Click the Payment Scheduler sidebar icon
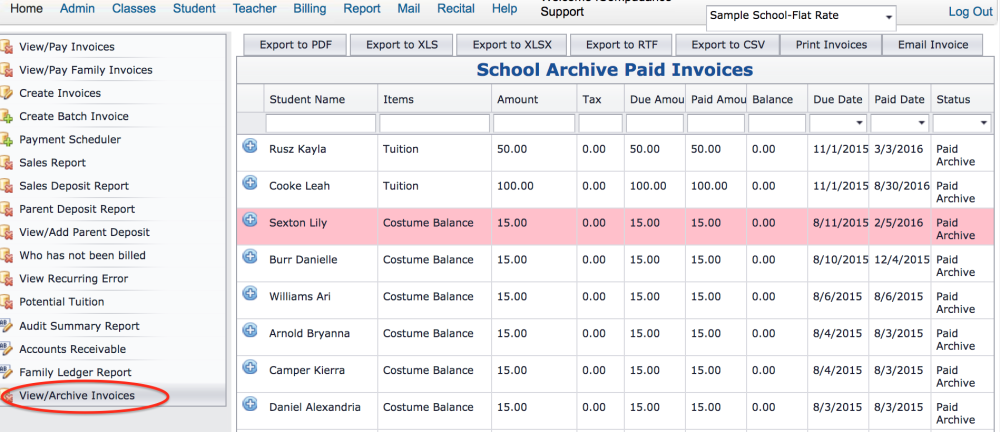Screen dimensions: 1000x432 click(6, 139)
